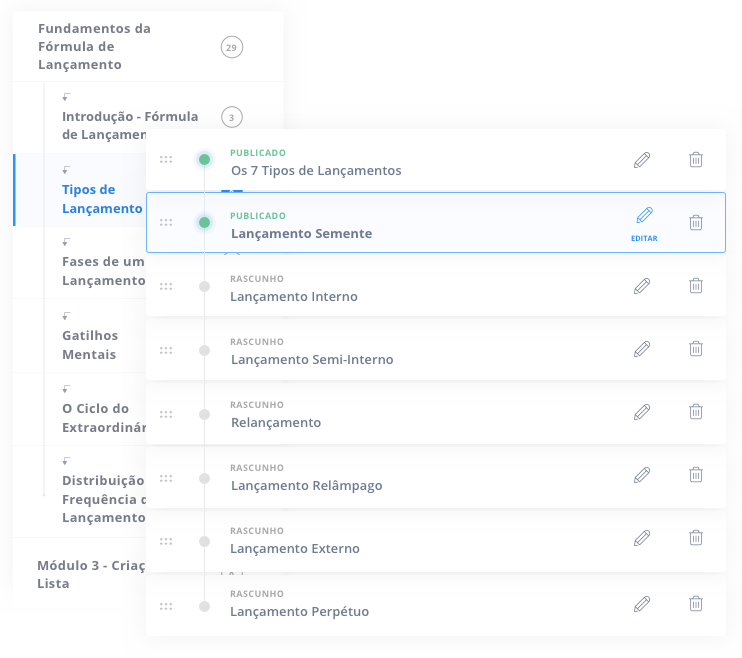
Task: Toggle the green published status dot of Lançamento Semente
Action: [x=204, y=222]
